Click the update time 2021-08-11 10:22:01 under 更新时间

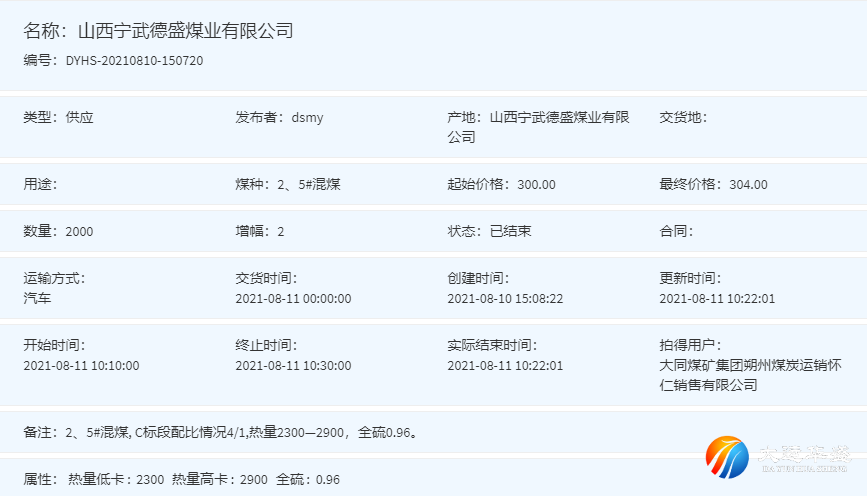717,298
